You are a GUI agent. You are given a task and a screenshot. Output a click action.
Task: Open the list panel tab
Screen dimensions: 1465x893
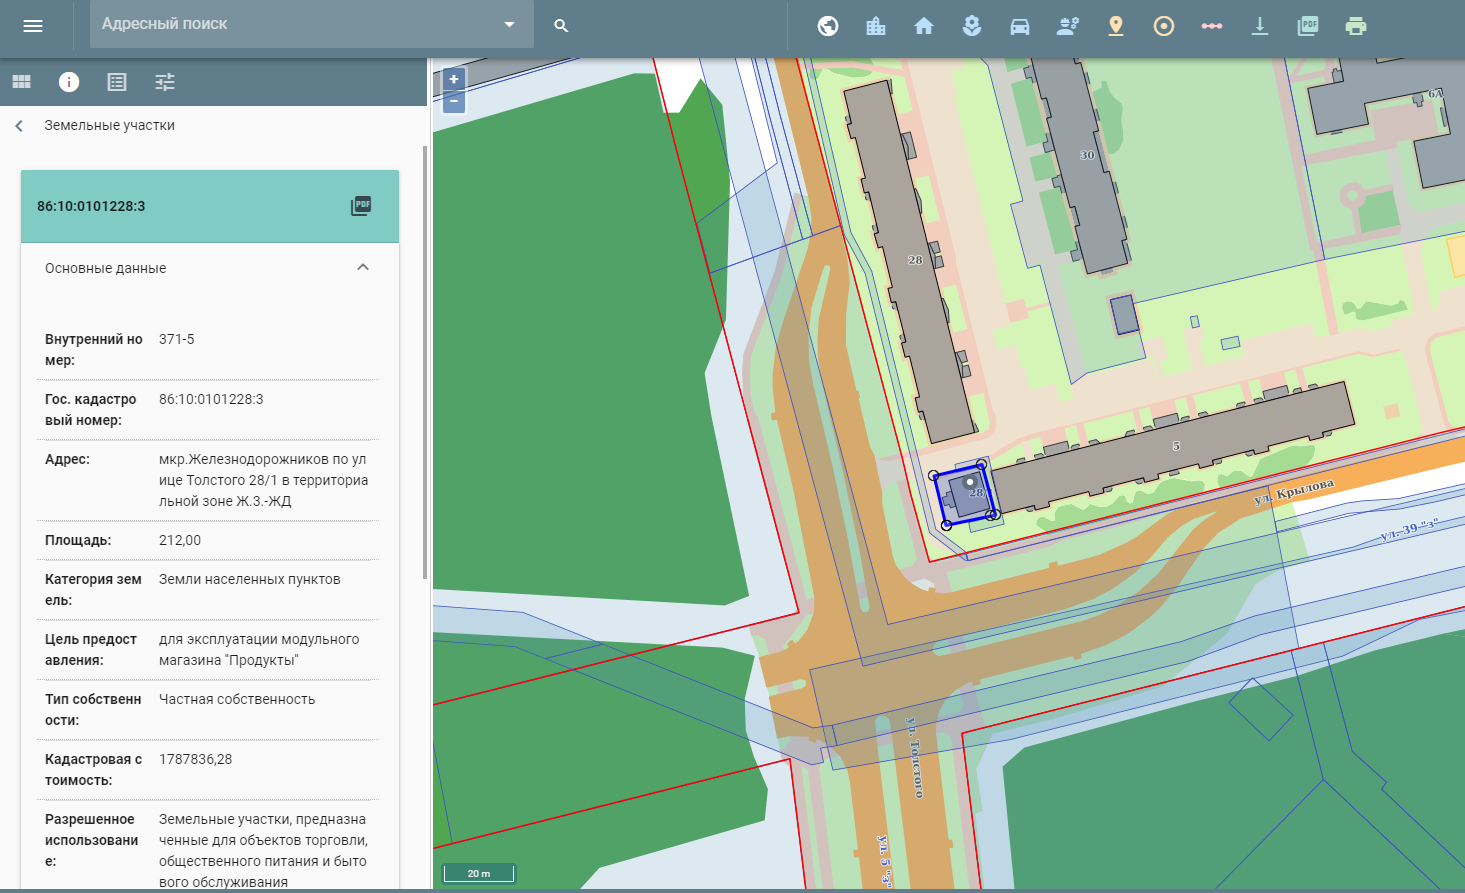117,82
